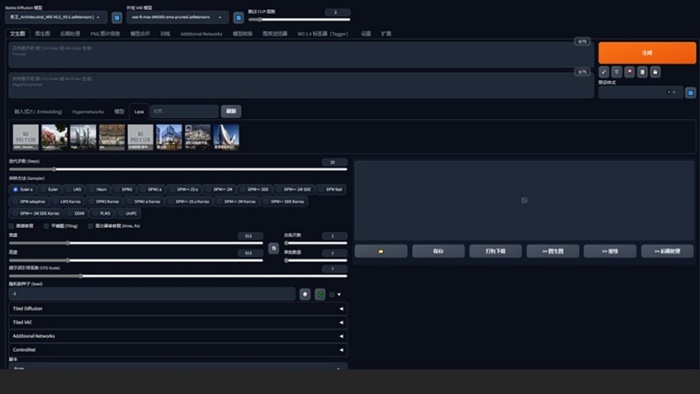Open the script dropdown showing None
This screenshot has height=394, width=700.
(x=178, y=367)
